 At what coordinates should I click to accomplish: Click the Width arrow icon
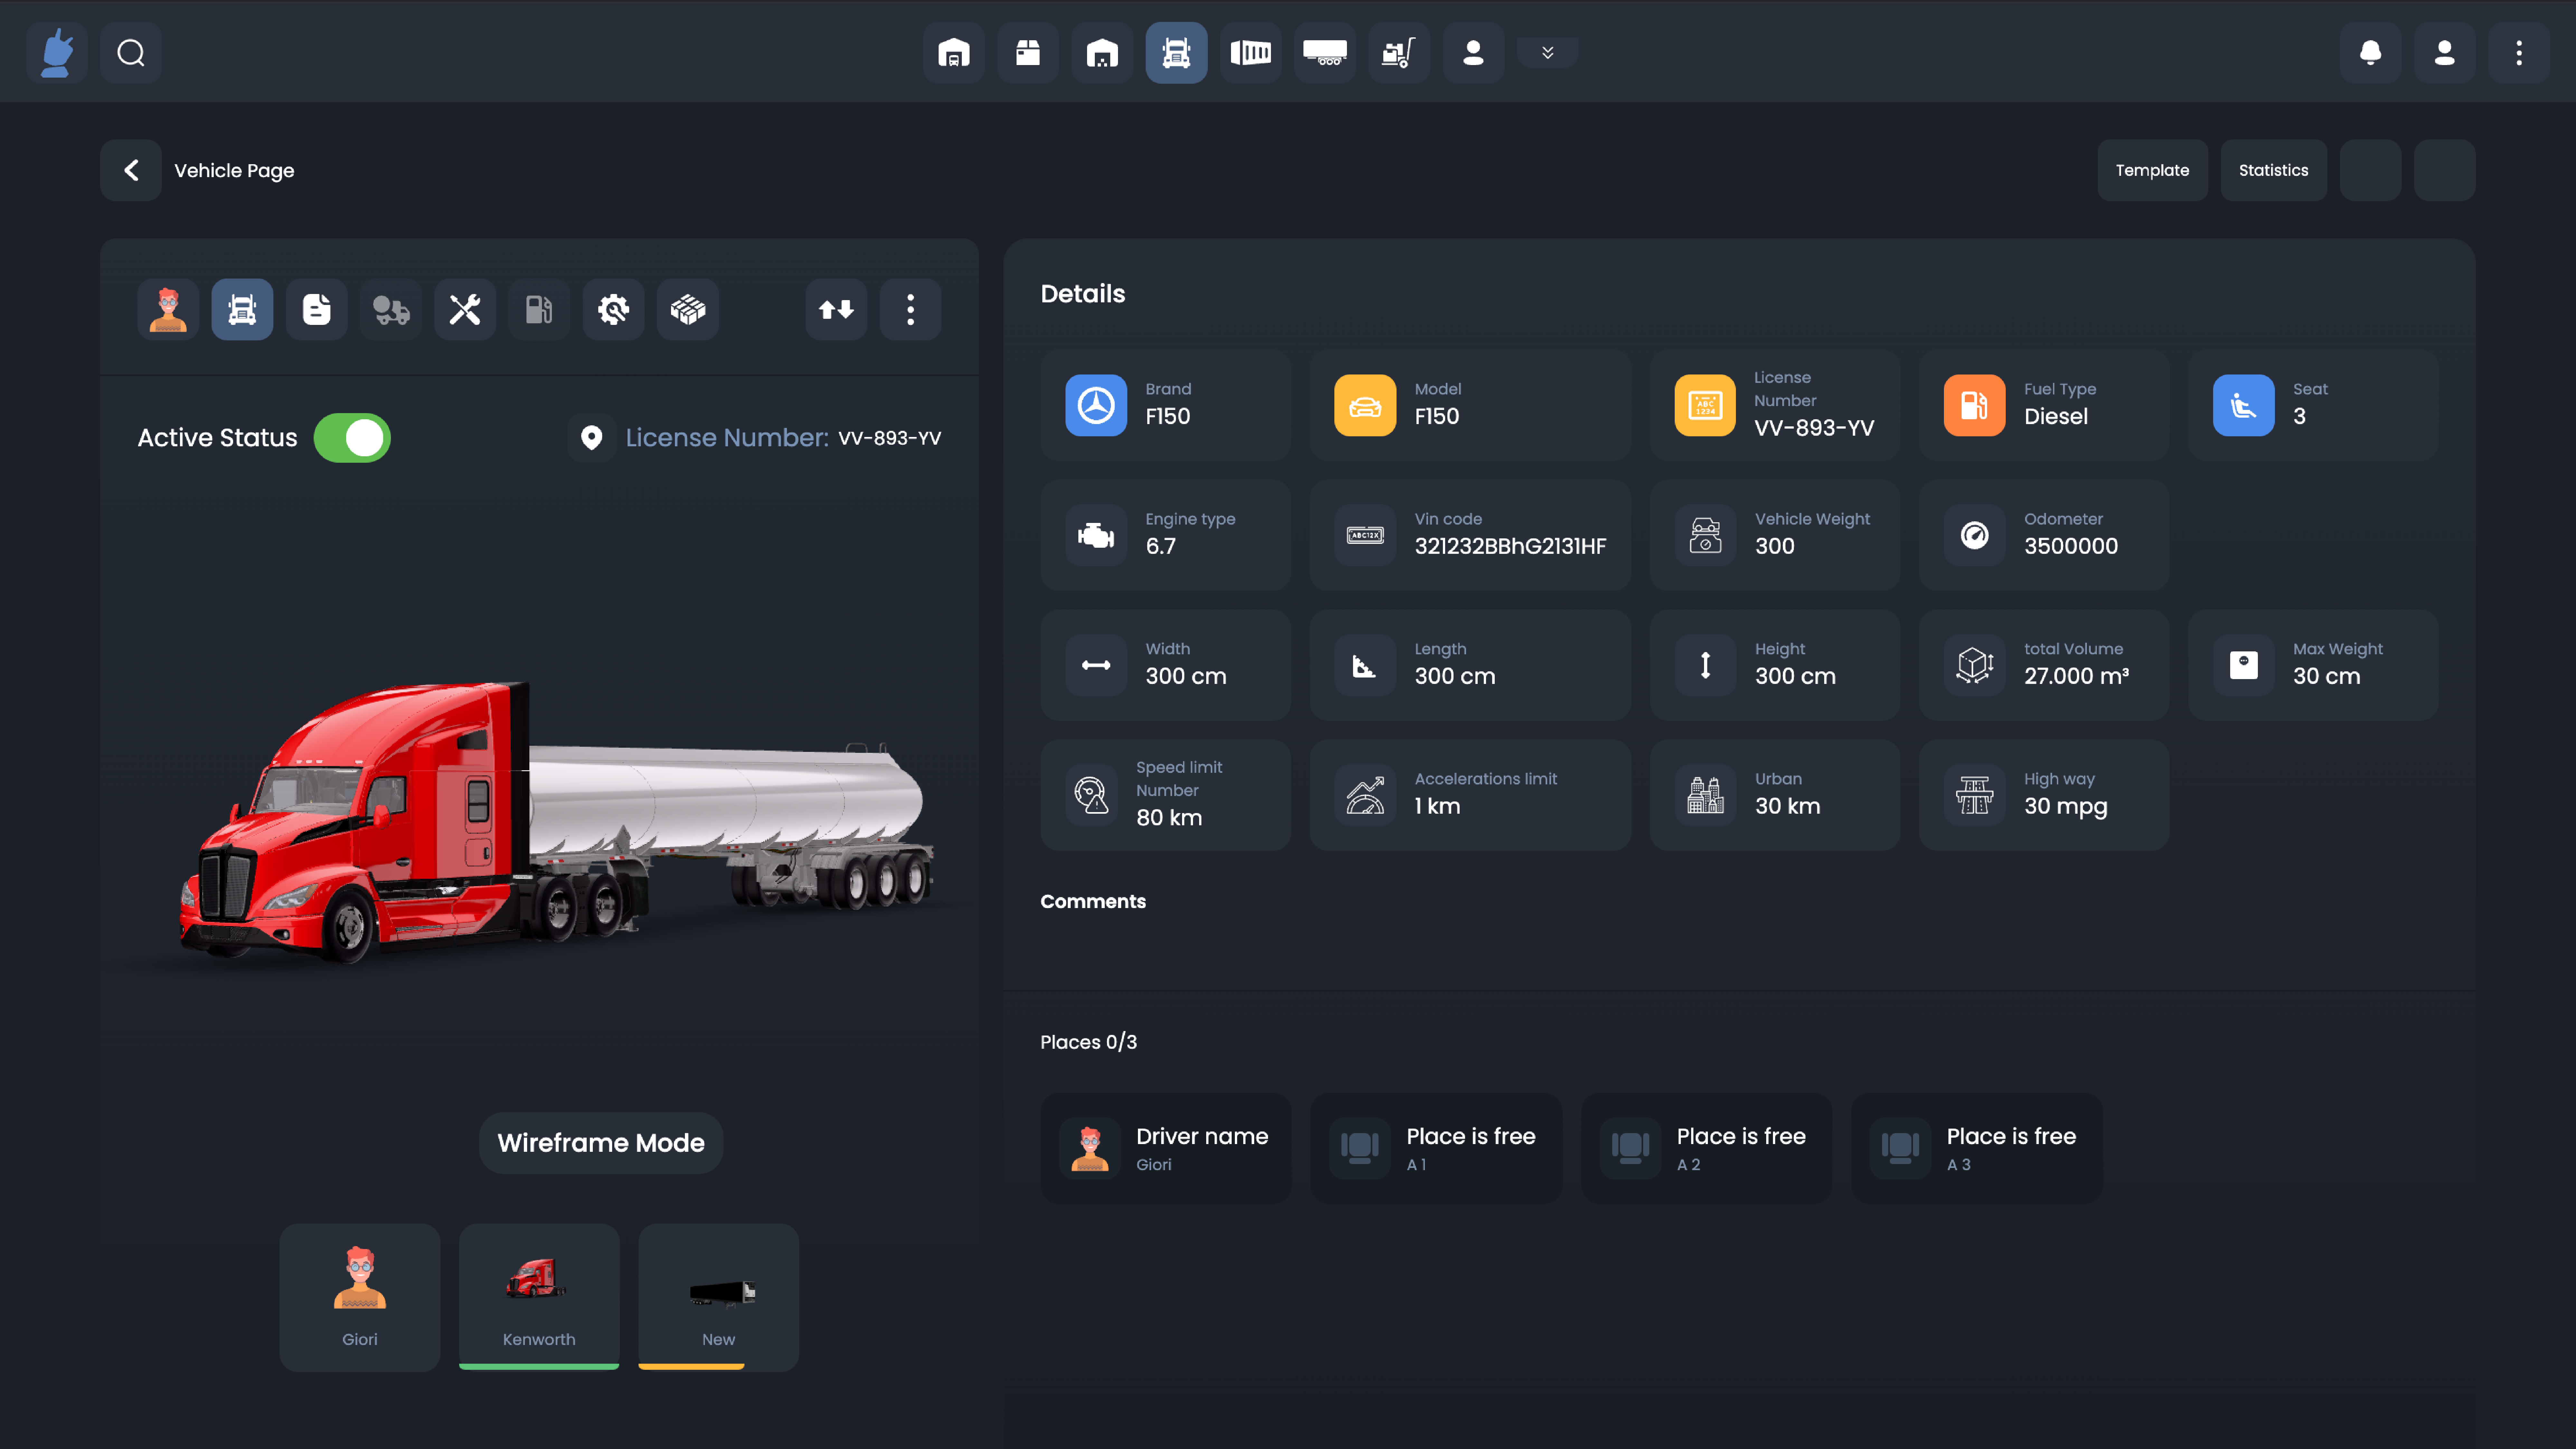coord(1096,665)
